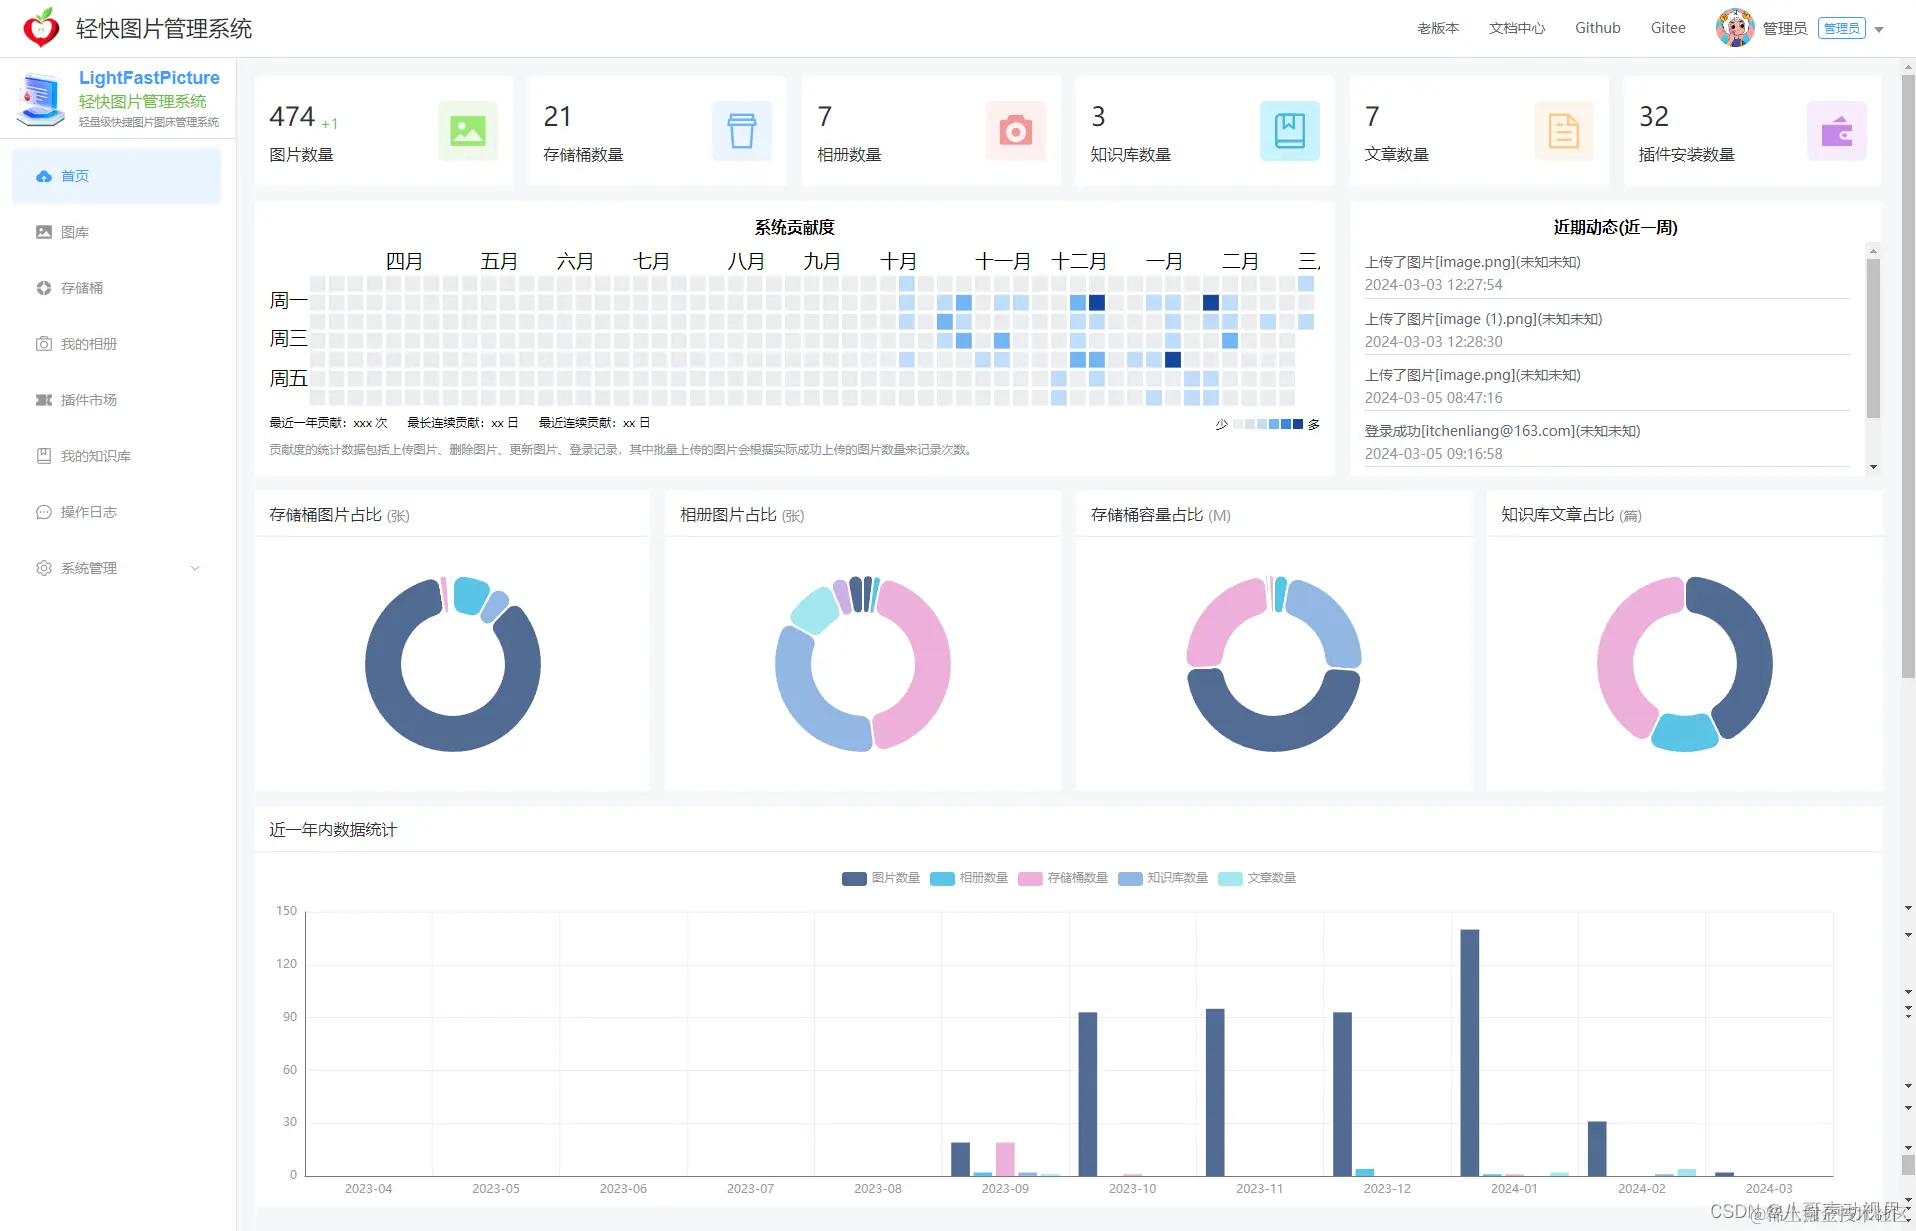1916x1231 pixels.
Task: Click the 插件市场 sidebar video icon
Action: (44, 400)
